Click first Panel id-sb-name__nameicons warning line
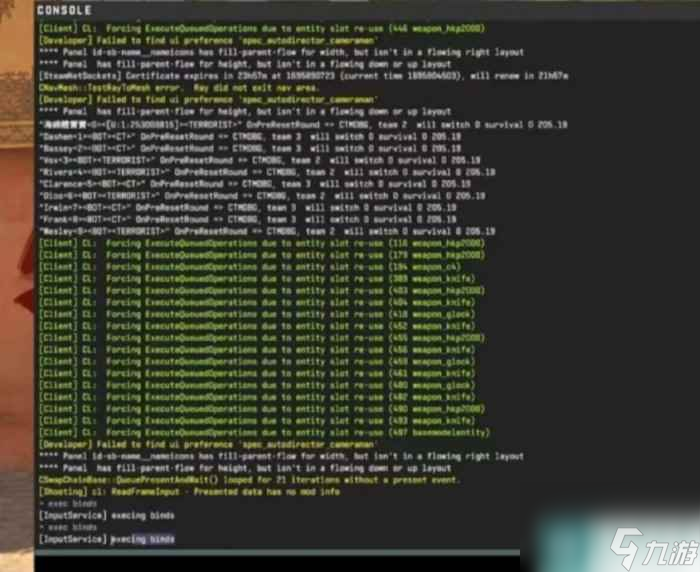 [x=281, y=52]
